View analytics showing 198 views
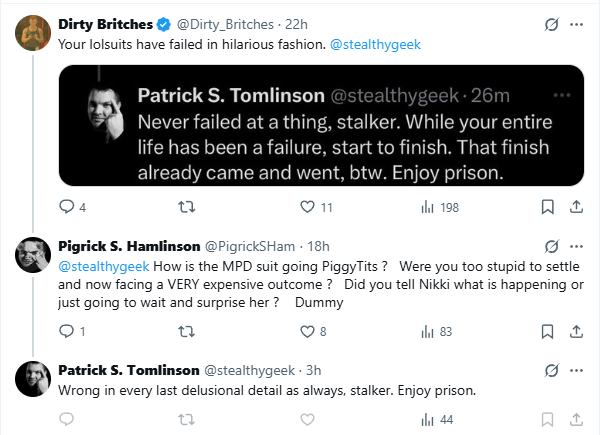This screenshot has width=600, height=435. click(x=440, y=207)
